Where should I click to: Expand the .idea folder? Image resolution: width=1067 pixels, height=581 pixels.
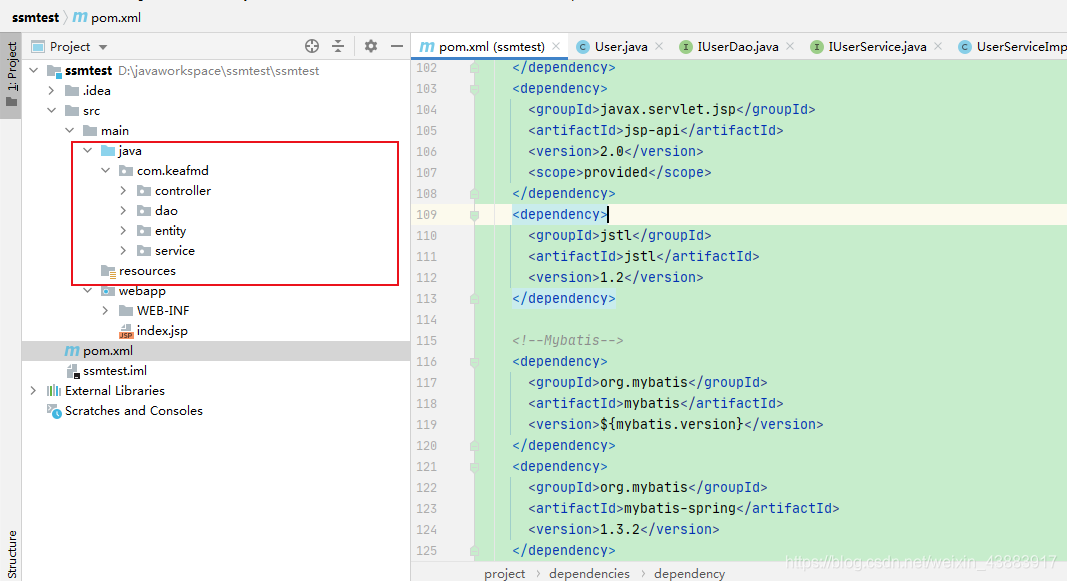51,90
